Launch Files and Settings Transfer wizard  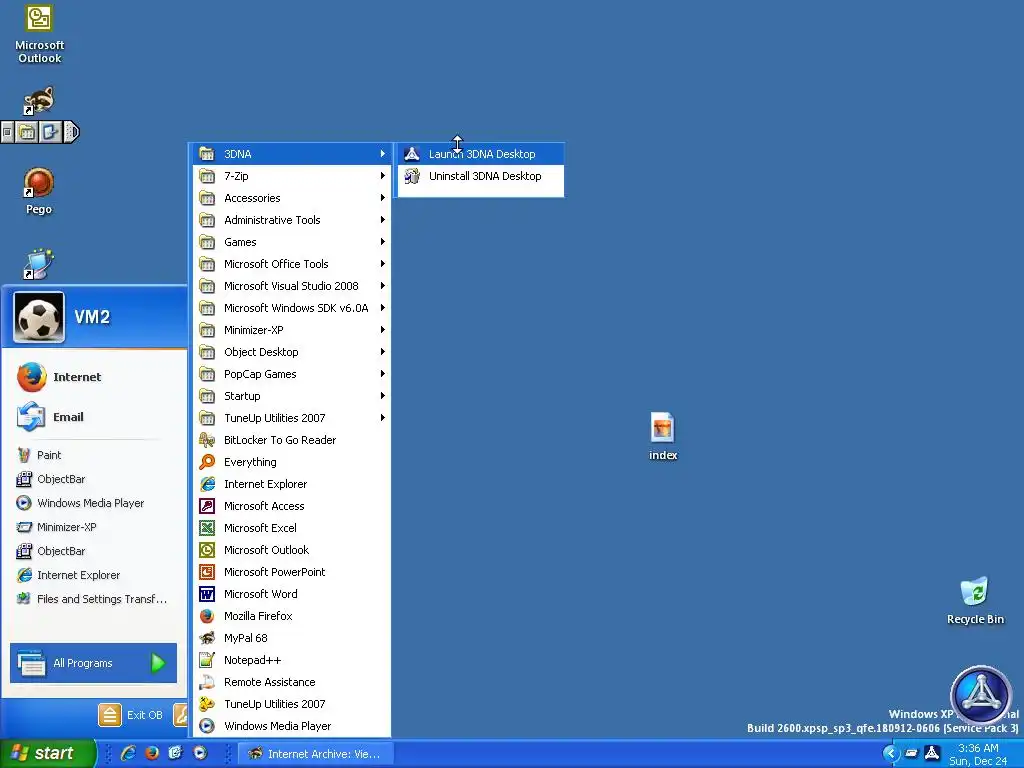[93, 599]
